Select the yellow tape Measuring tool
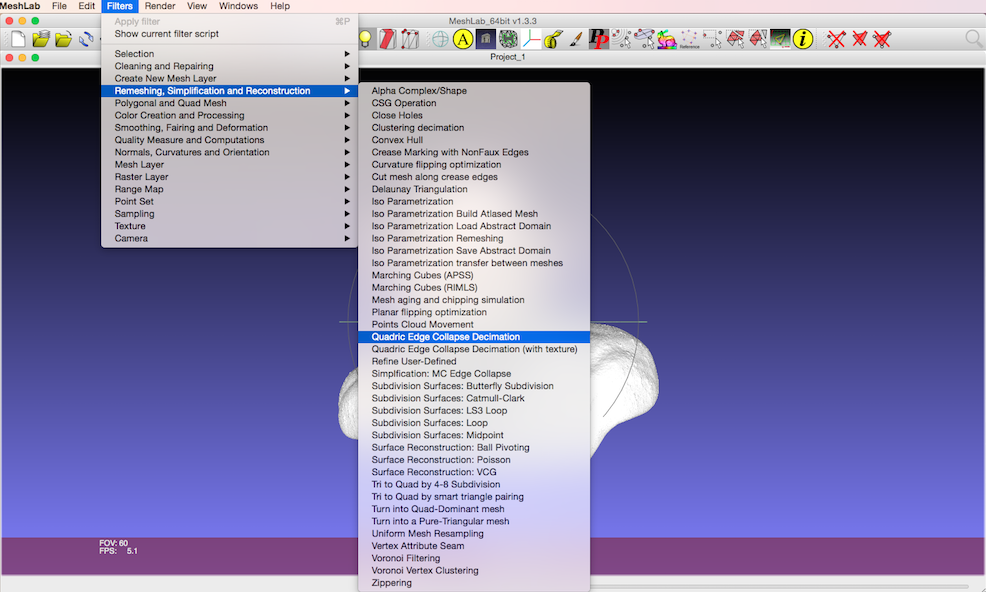The width and height of the screenshot is (986, 592). (553, 39)
